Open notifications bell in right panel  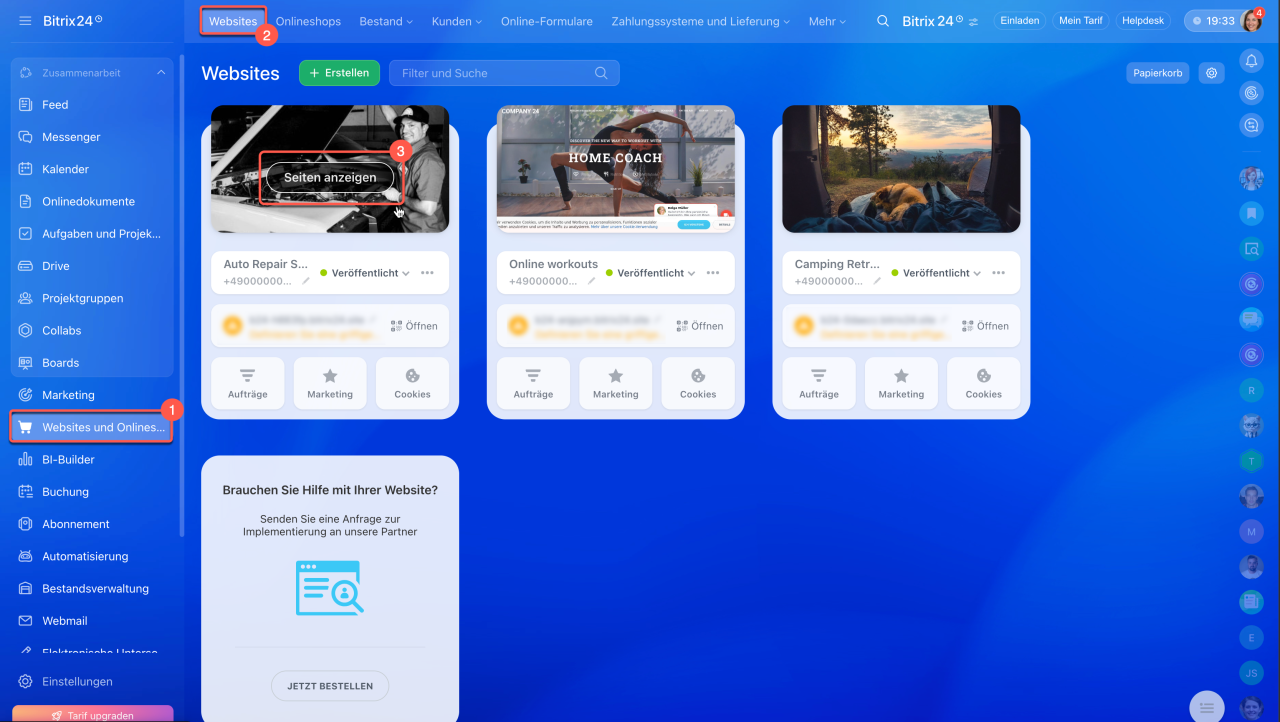click(x=1251, y=61)
